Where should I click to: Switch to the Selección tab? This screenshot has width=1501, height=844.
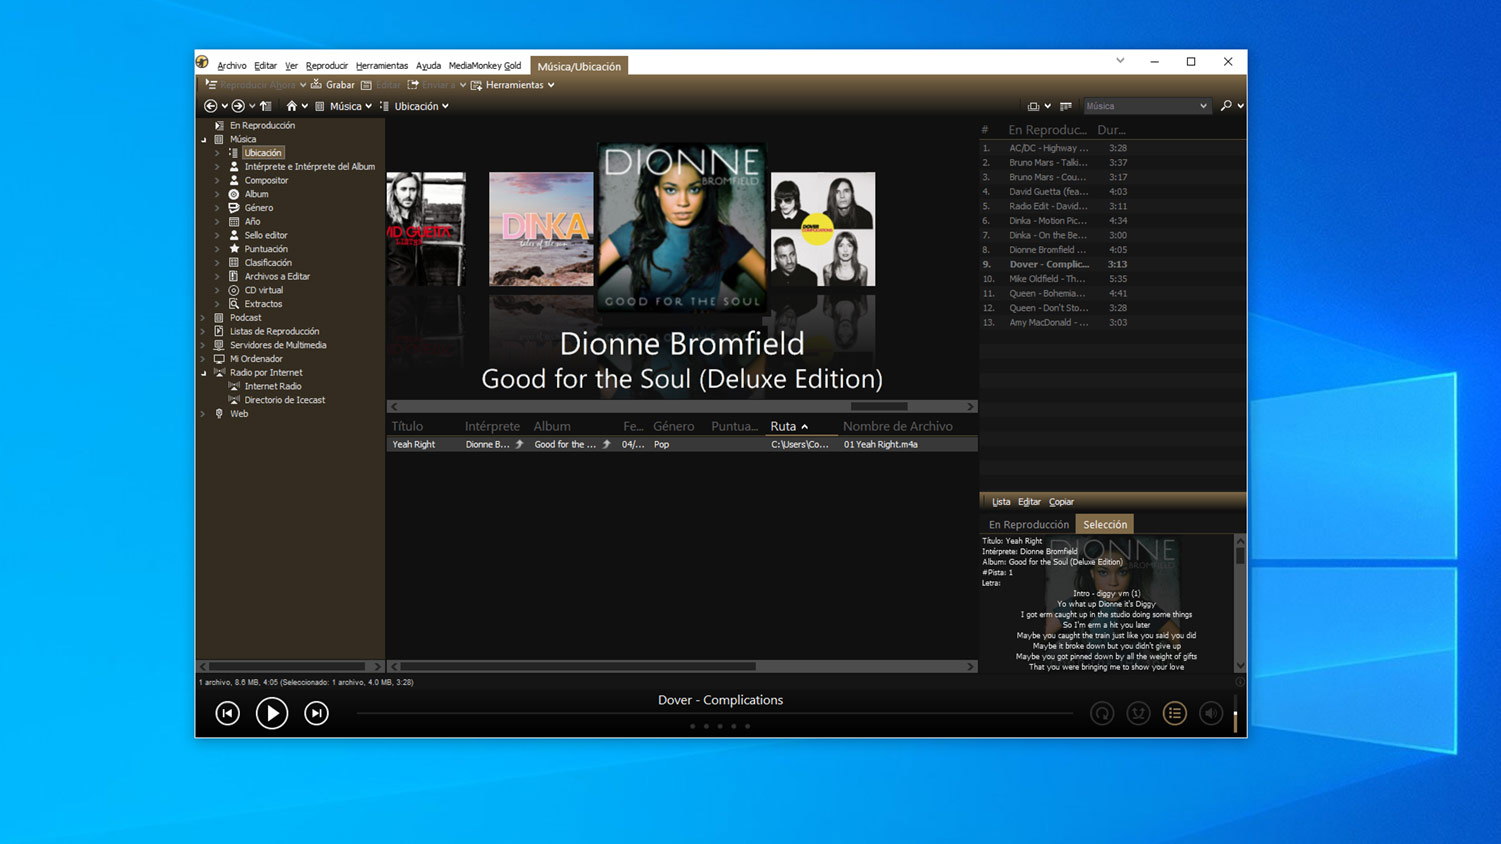coord(1105,524)
